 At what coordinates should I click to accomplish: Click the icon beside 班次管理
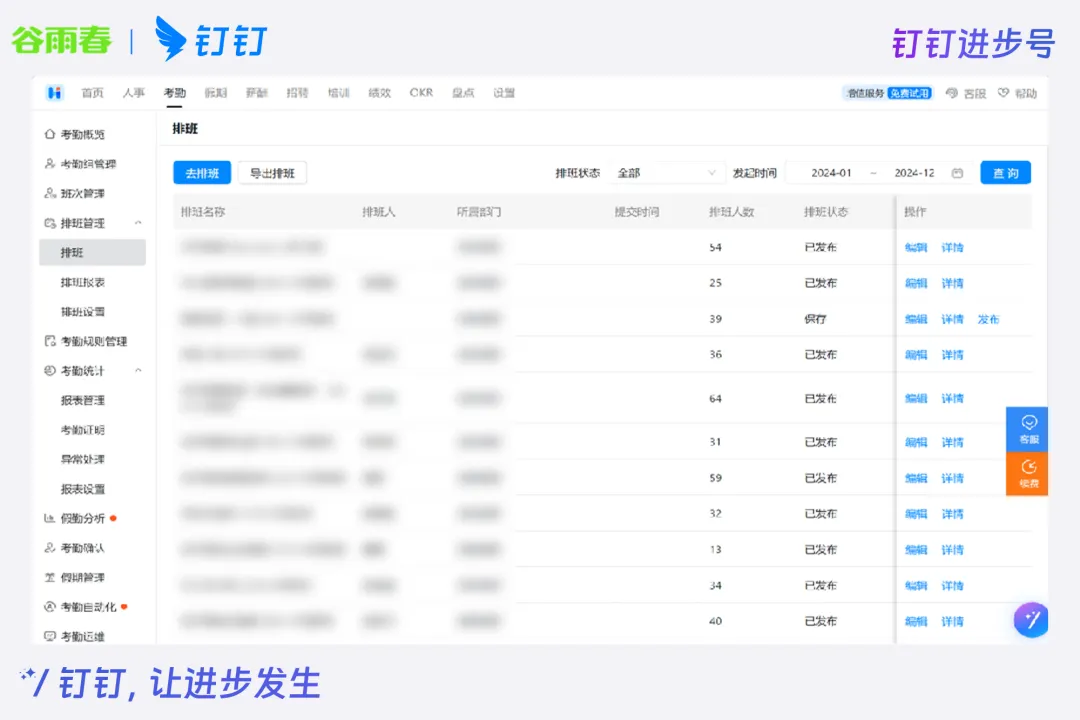[x=50, y=193]
